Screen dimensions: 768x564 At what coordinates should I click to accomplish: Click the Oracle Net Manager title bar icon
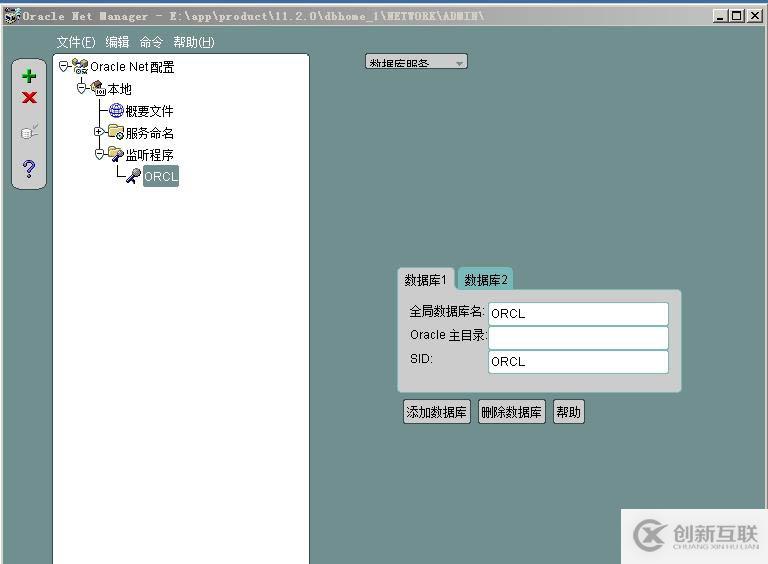(12, 16)
